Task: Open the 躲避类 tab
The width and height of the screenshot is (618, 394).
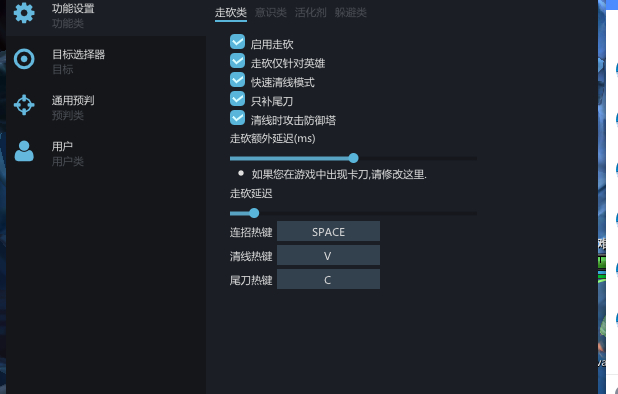Action: pos(351,13)
